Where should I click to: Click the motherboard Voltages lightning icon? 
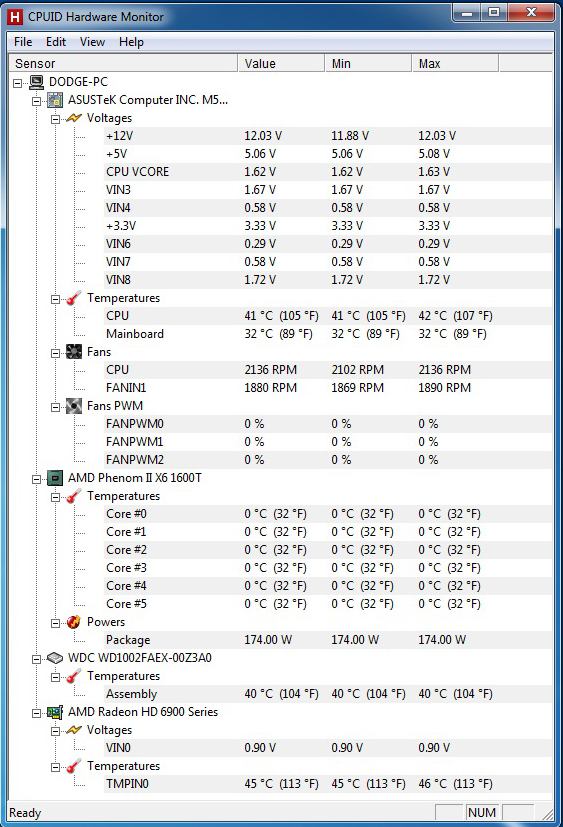74,118
